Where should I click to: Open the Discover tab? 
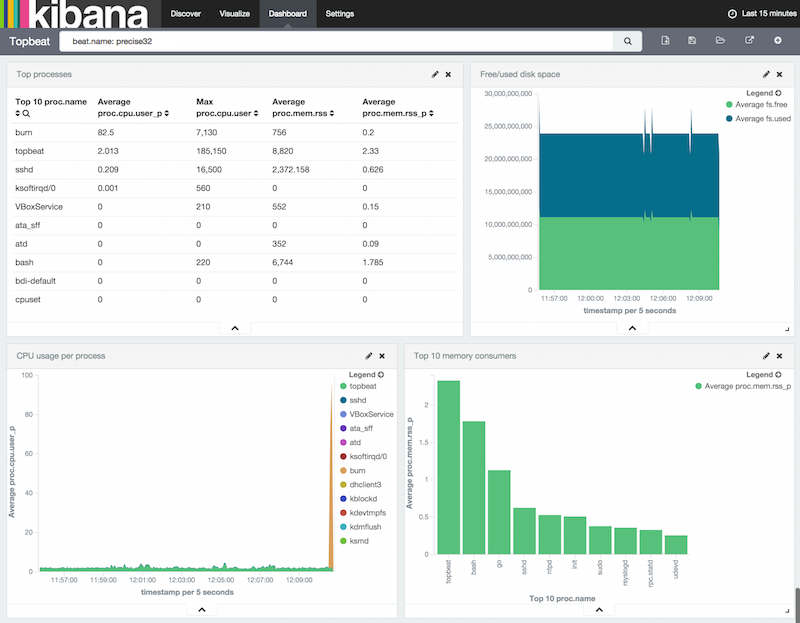pos(185,14)
